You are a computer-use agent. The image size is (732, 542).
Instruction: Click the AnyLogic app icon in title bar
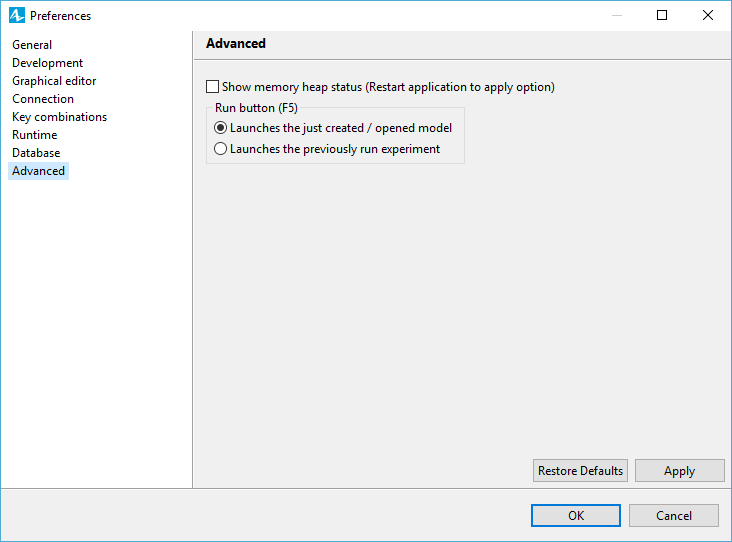tap(16, 15)
